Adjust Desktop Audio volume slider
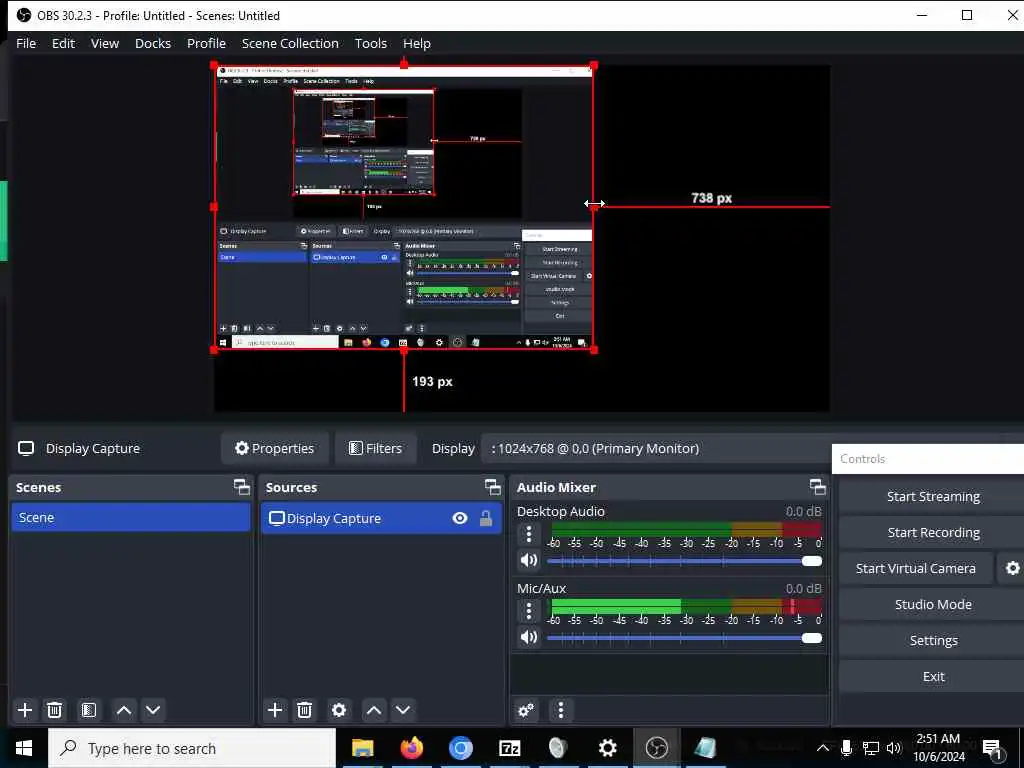The image size is (1024, 768). [x=684, y=561]
